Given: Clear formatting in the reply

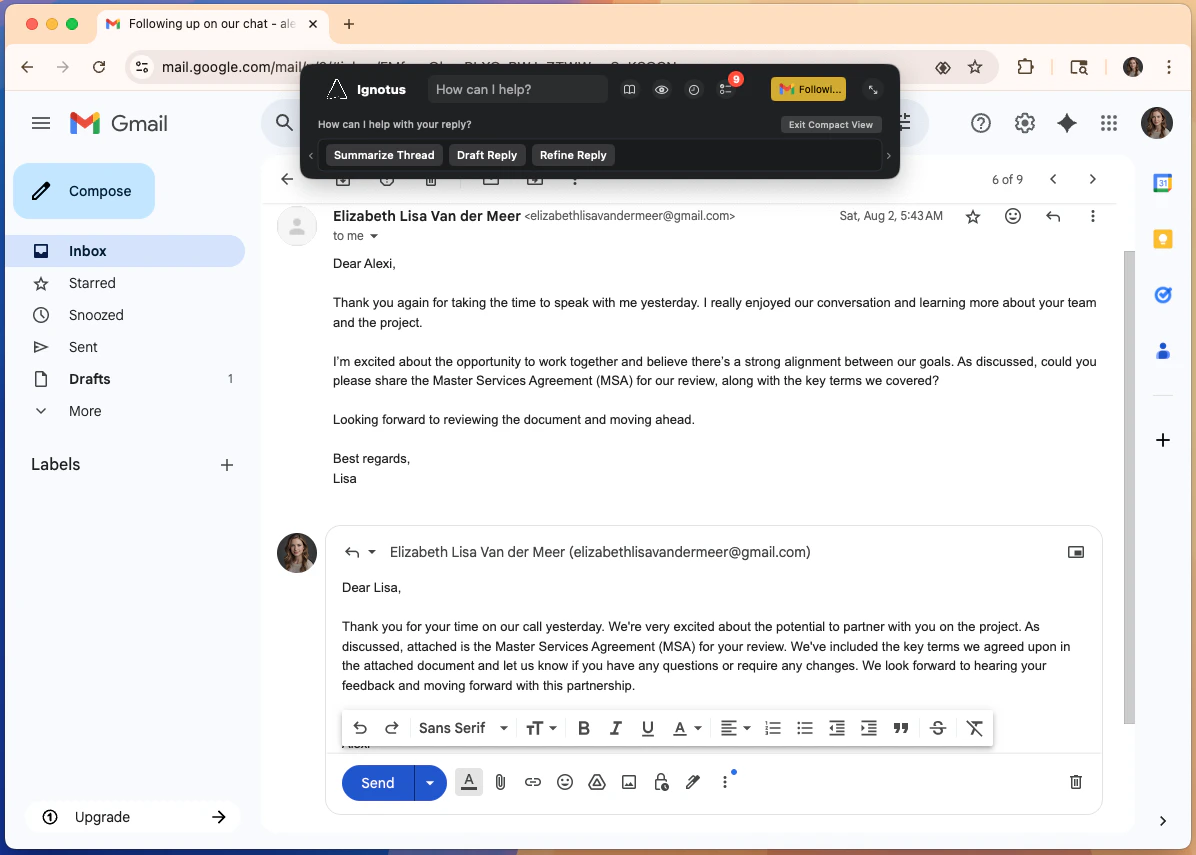Looking at the screenshot, I should [x=975, y=728].
